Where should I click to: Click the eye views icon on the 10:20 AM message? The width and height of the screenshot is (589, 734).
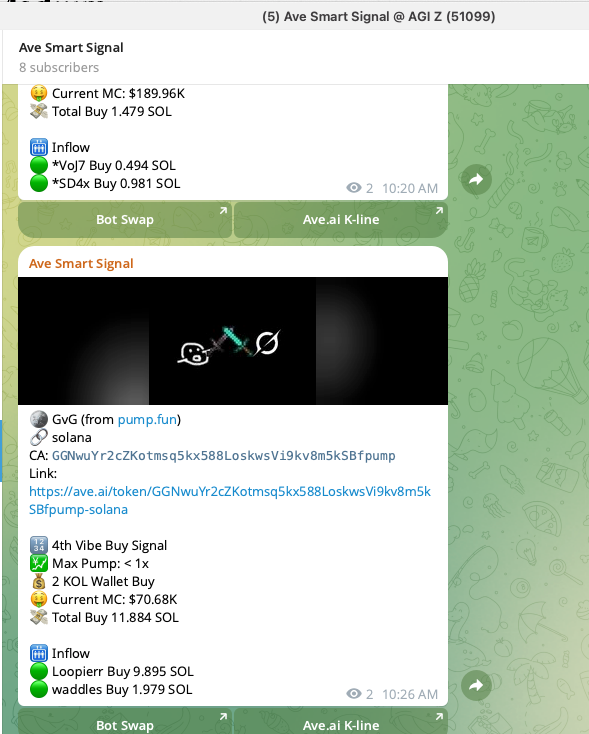354,188
